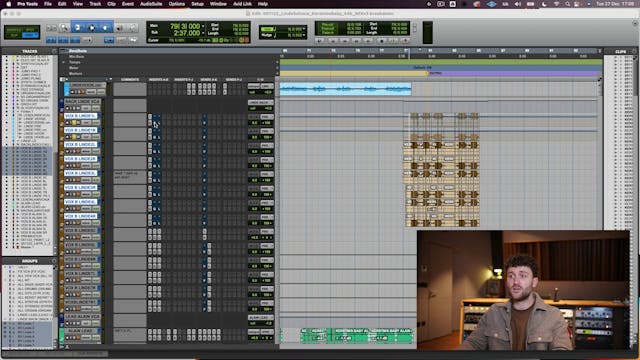Select the Selector tool
Screen dimensions: 640x360
(x=91, y=27)
